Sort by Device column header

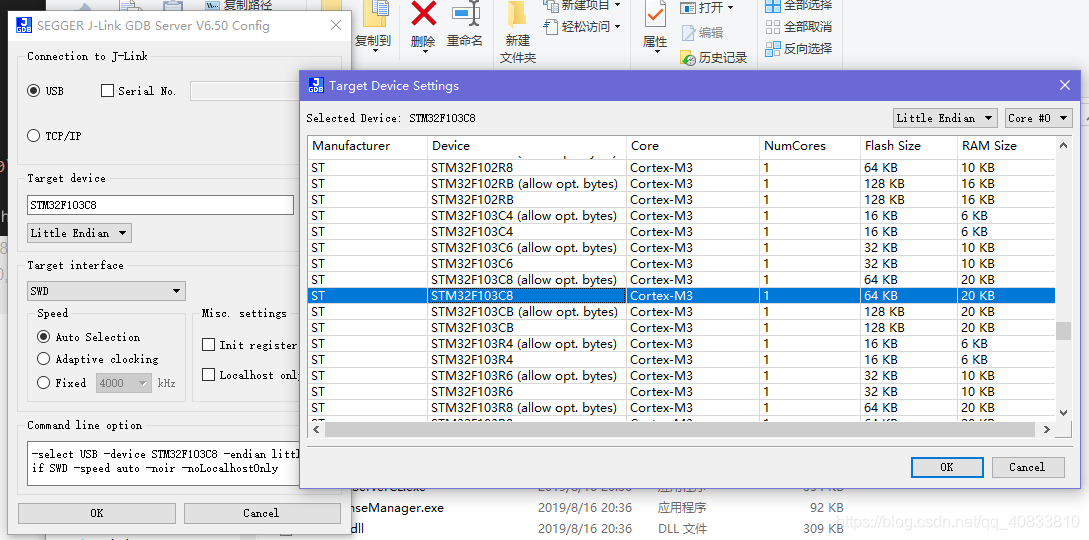pyautogui.click(x=526, y=146)
